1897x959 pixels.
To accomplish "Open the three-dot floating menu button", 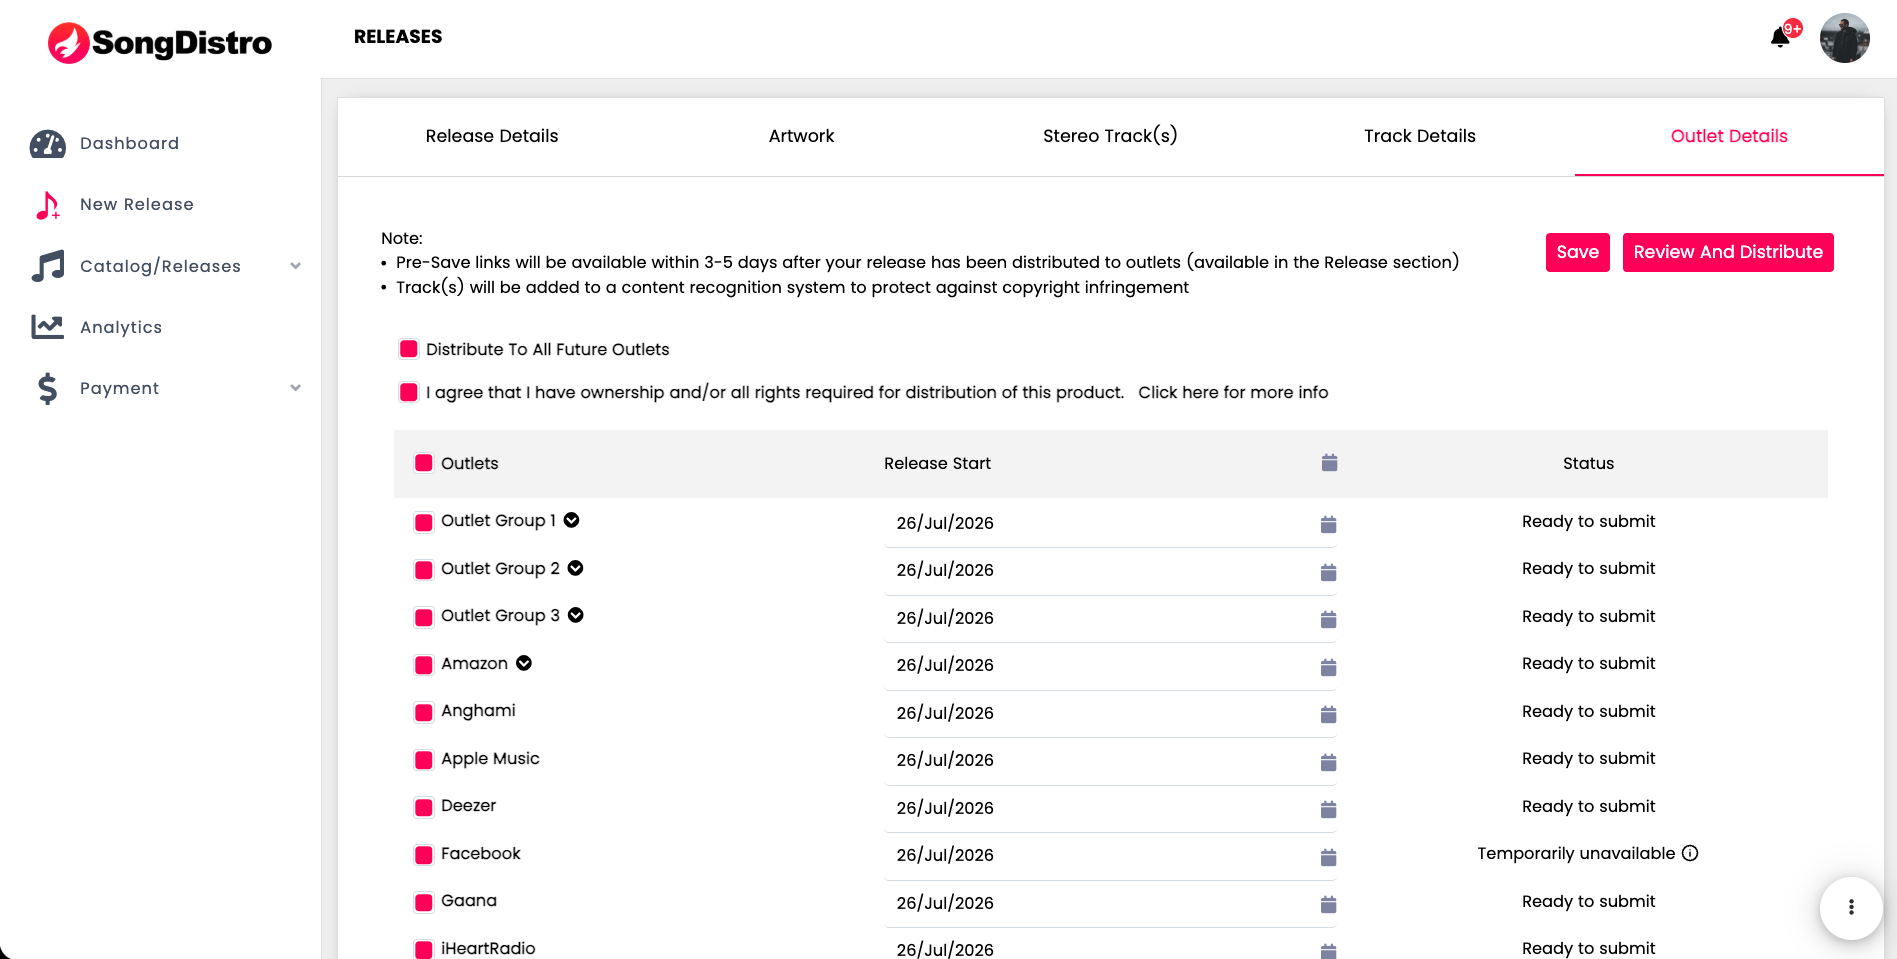I will 1851,907.
